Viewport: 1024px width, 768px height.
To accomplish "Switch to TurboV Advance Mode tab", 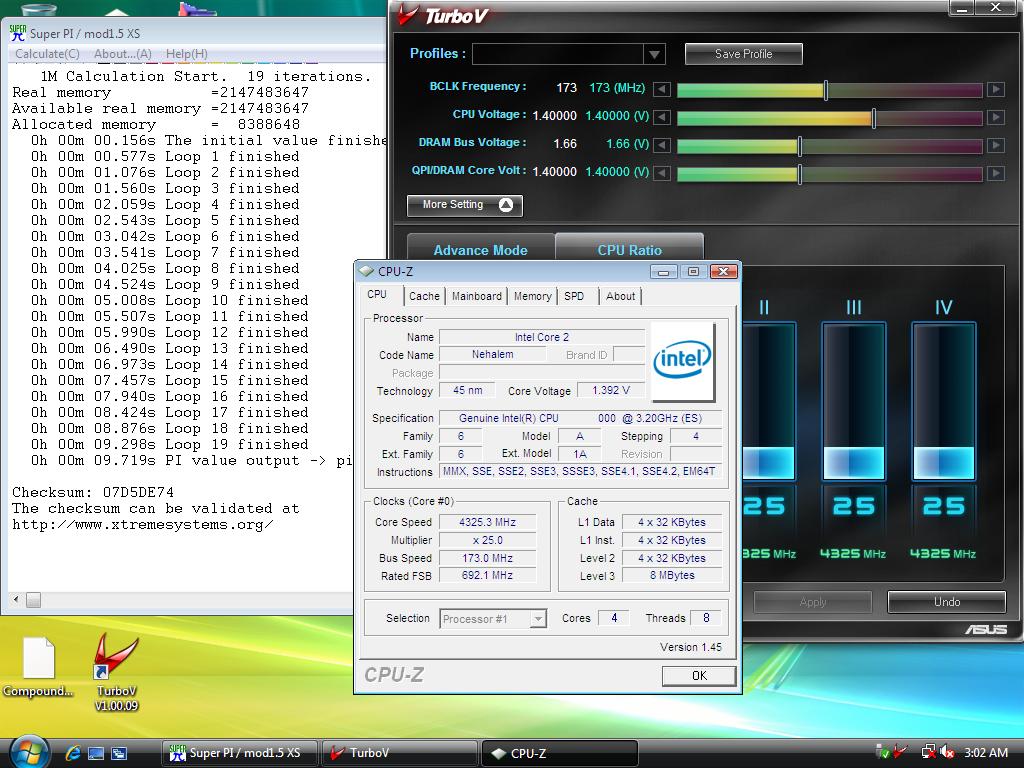I will [481, 249].
